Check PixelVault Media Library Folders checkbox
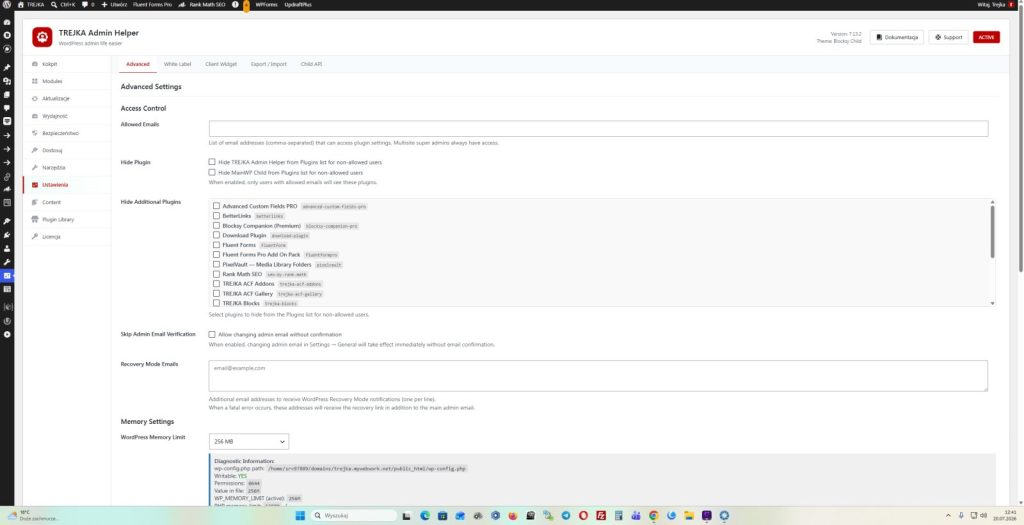The image size is (1024, 525). pos(216,264)
